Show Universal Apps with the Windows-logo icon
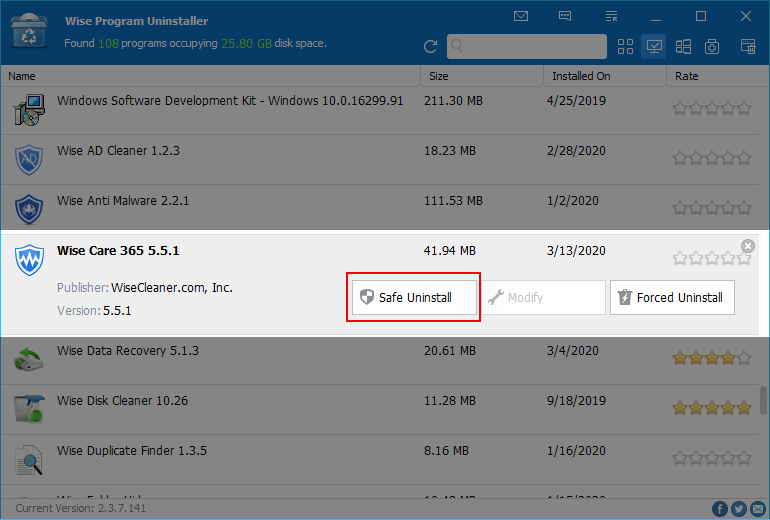This screenshot has height=520, width=770. (683, 47)
